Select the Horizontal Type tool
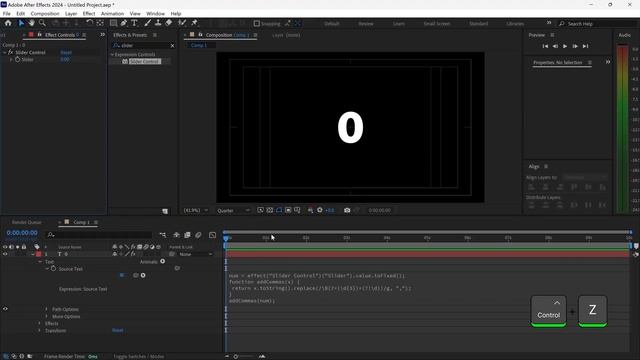Image resolution: width=640 pixels, height=360 pixels. (x=134, y=23)
